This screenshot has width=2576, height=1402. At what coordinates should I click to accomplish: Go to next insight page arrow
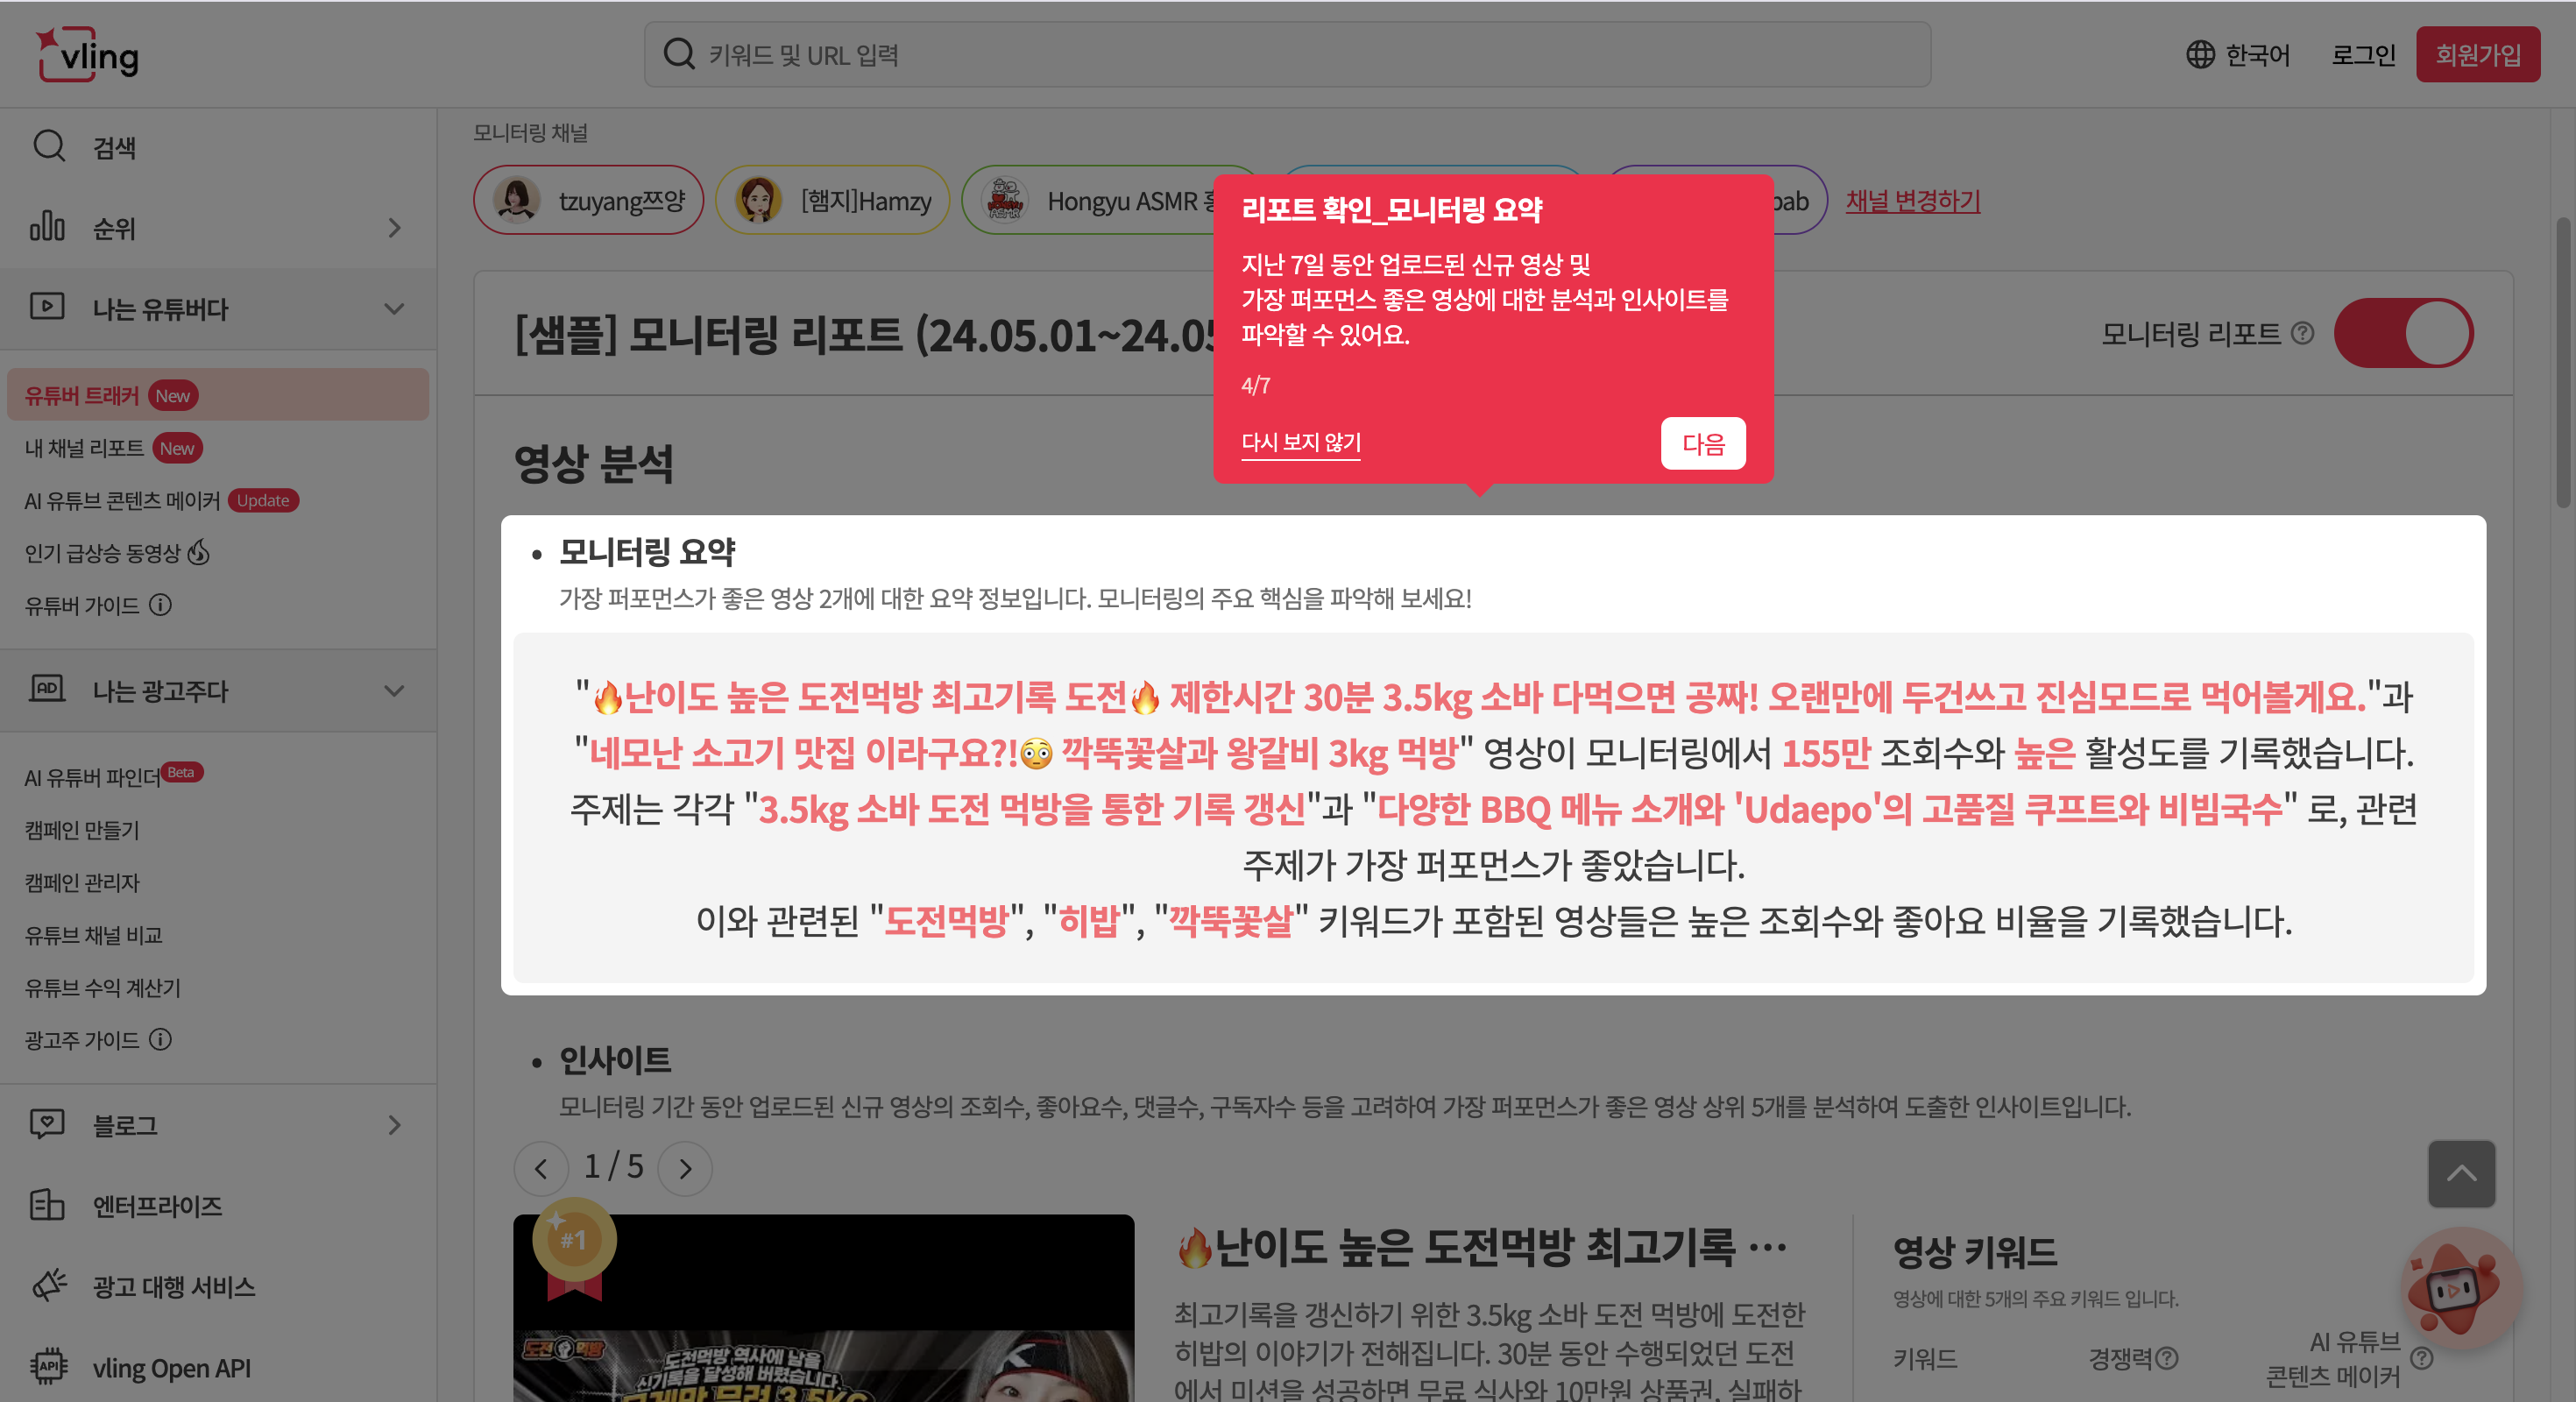point(685,1168)
